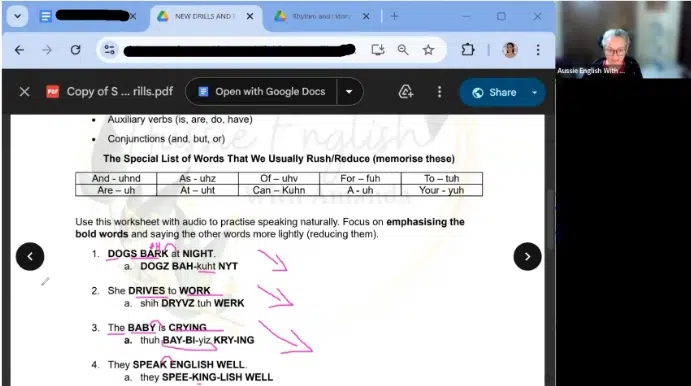Click table cell 'Of – uhv'
Screen dimensions: 691x386
click(x=279, y=178)
